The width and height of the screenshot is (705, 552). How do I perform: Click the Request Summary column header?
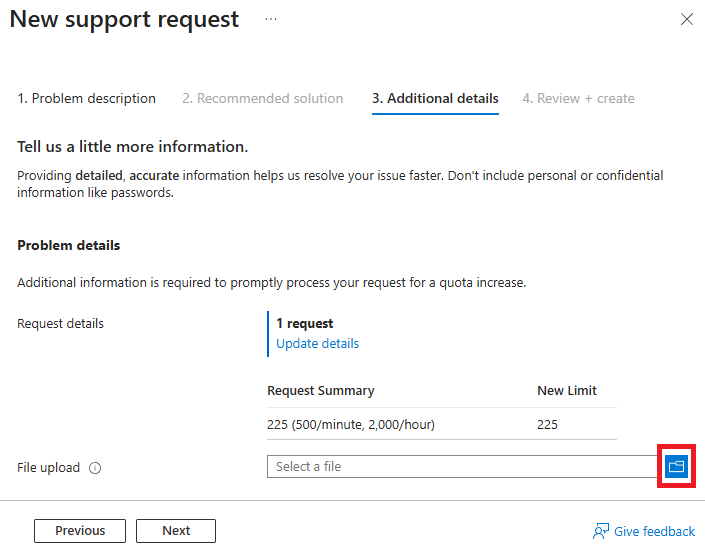321,391
